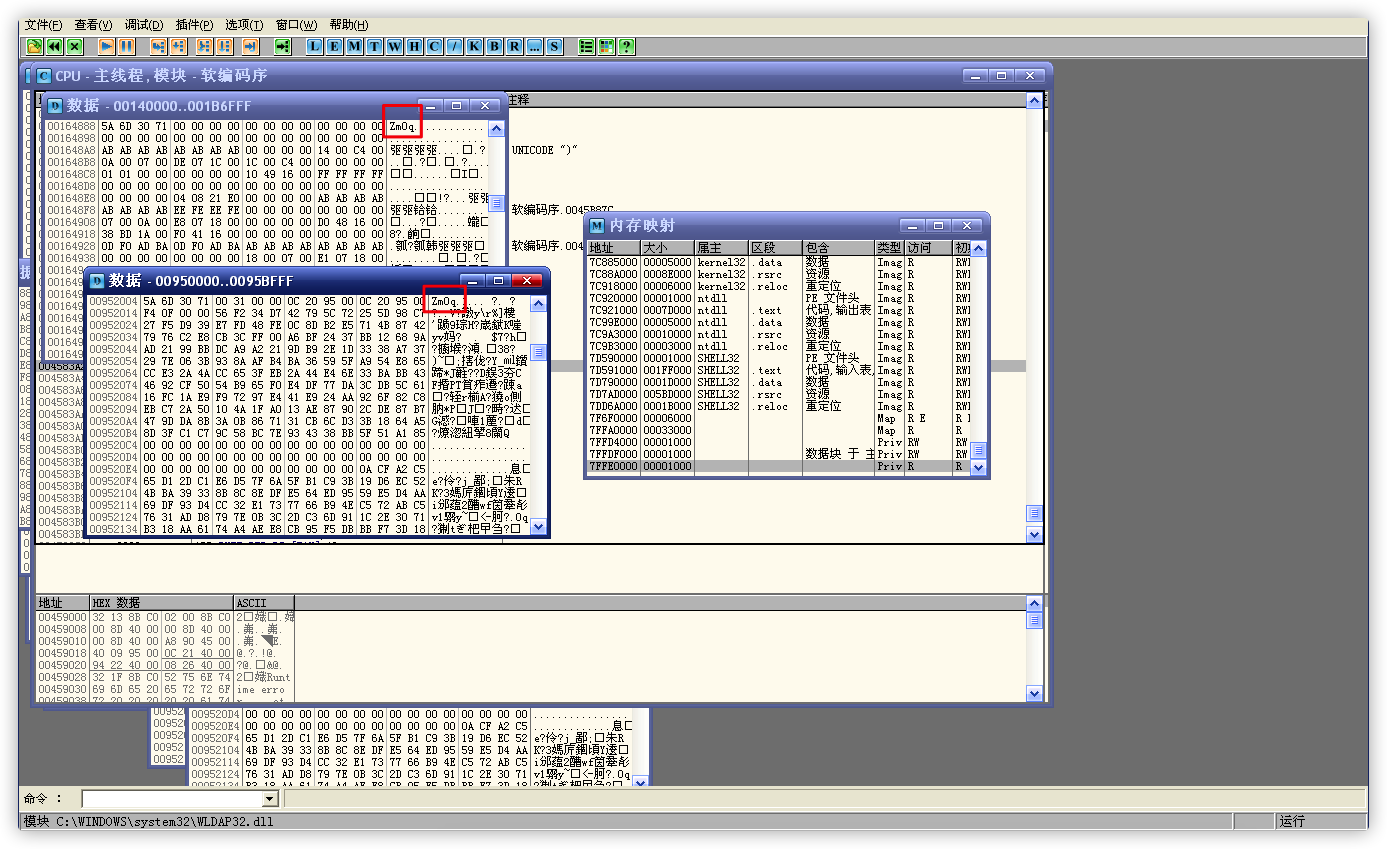This screenshot has height=849, width=1387.
Task: Open the 插件(P) plugins menu
Action: click(193, 25)
